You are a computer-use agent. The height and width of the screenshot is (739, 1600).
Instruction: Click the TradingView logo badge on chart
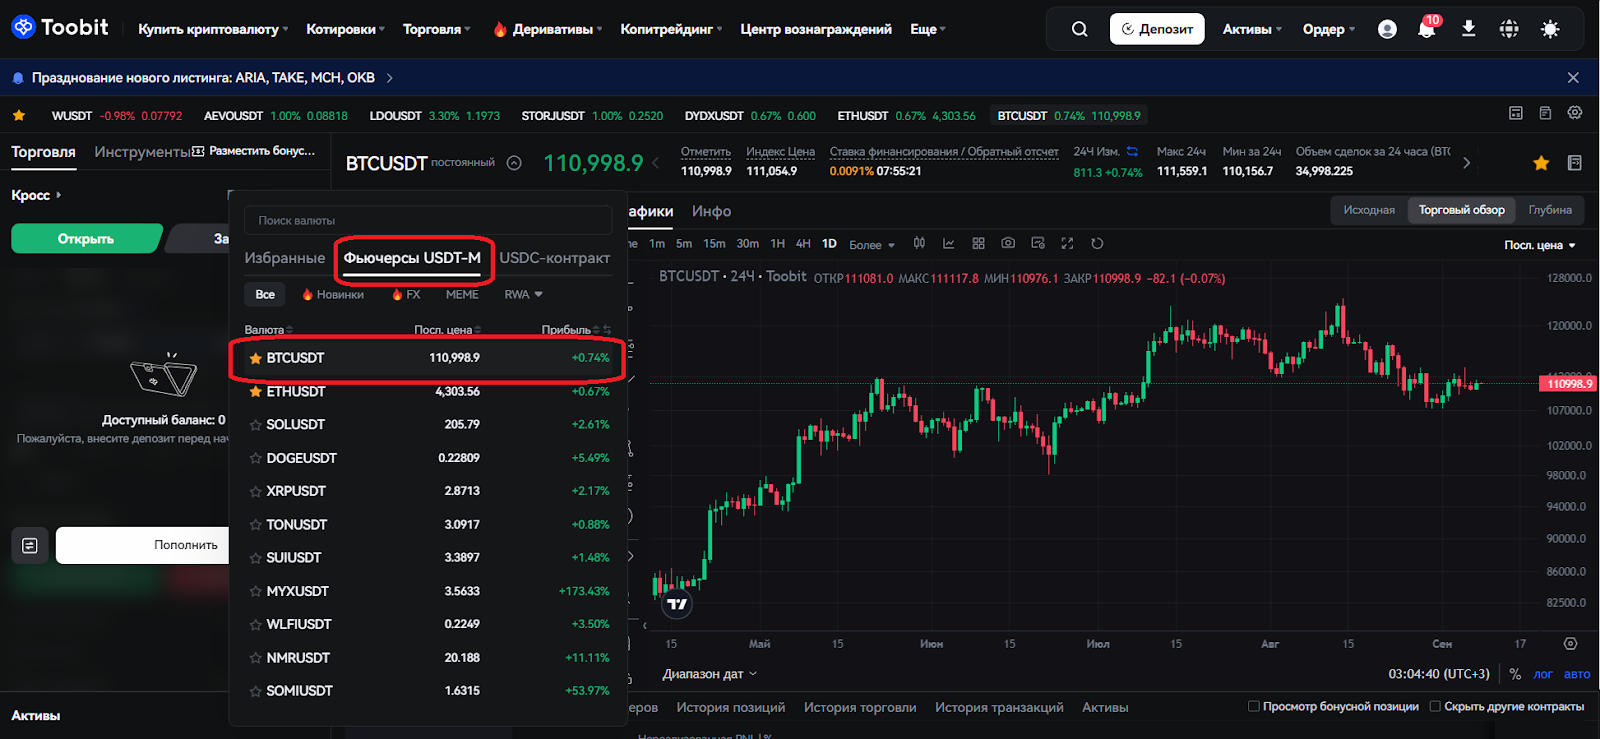(x=677, y=604)
